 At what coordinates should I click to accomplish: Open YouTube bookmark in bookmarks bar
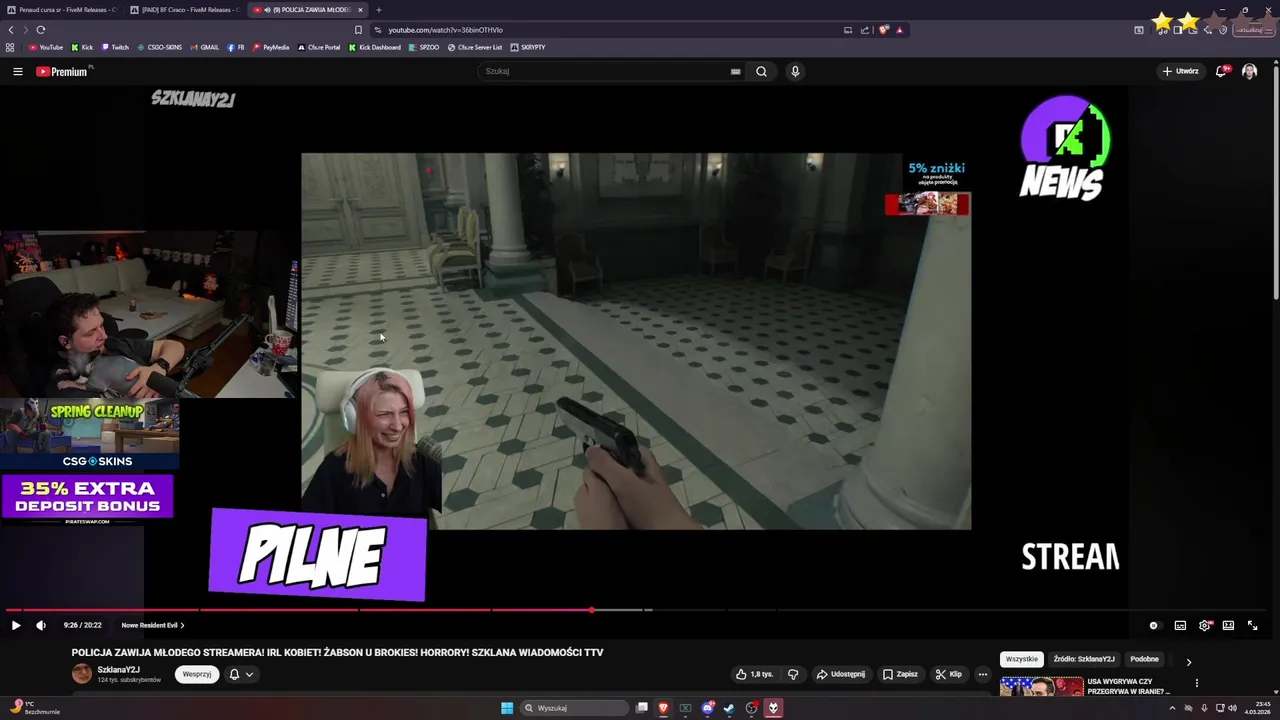[46, 47]
